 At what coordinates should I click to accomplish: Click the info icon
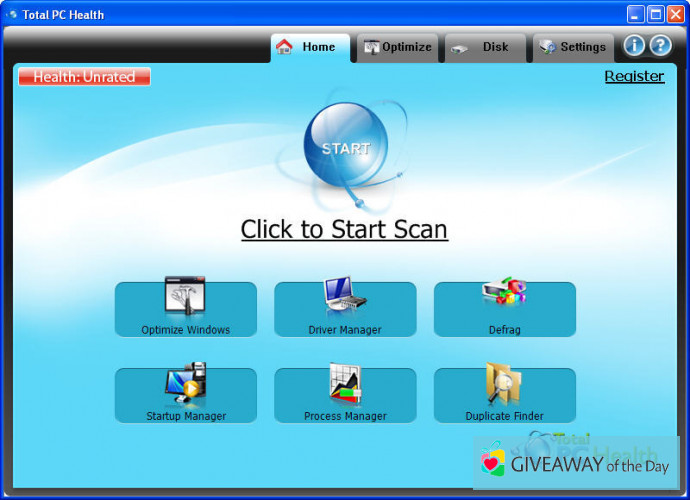634,46
